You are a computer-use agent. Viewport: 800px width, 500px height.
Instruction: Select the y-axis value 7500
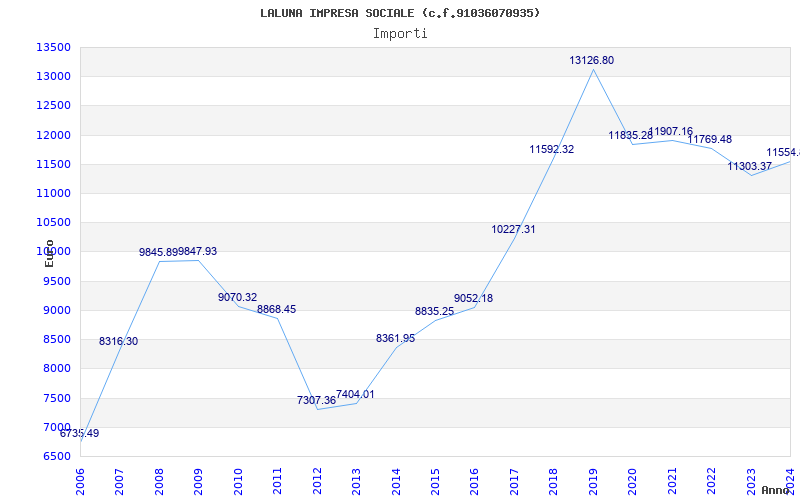56,398
